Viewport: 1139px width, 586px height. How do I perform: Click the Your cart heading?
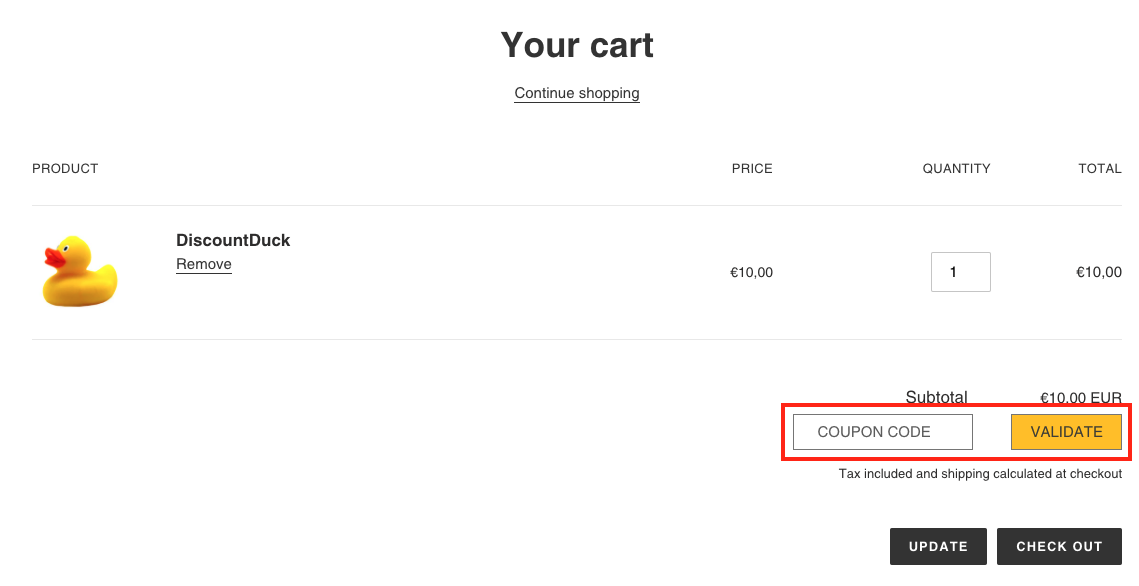[577, 45]
